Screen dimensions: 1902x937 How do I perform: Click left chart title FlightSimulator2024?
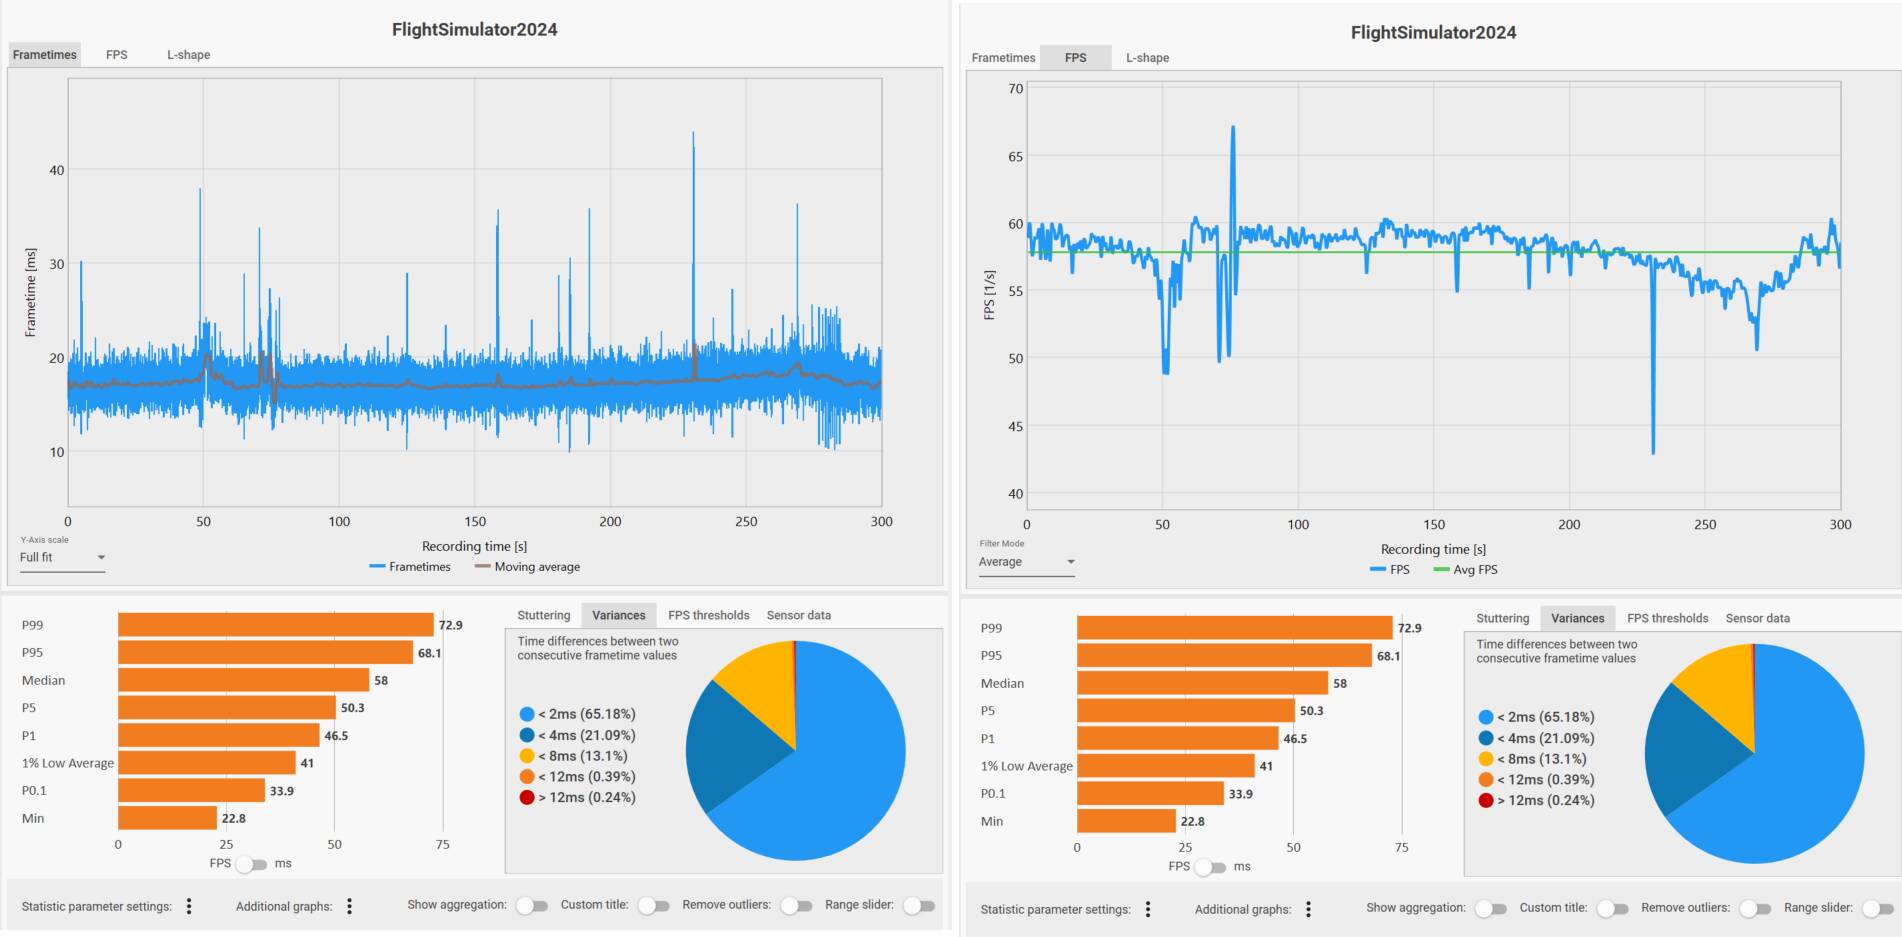[x=475, y=30]
